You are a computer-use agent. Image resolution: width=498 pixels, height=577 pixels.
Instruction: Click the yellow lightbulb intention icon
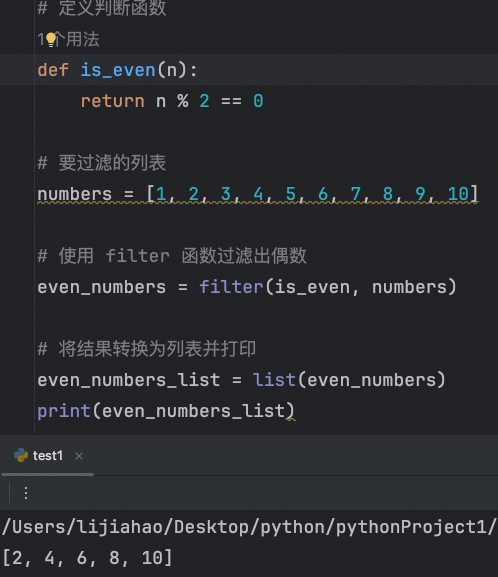(51, 40)
